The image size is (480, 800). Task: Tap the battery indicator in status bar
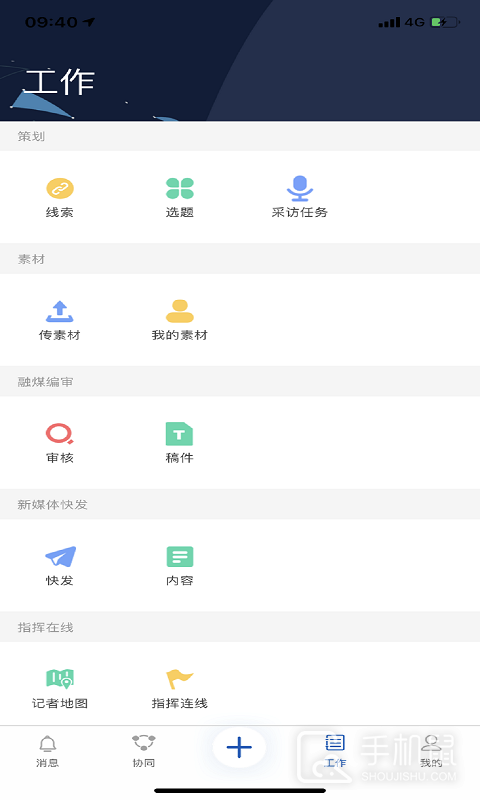click(445, 22)
